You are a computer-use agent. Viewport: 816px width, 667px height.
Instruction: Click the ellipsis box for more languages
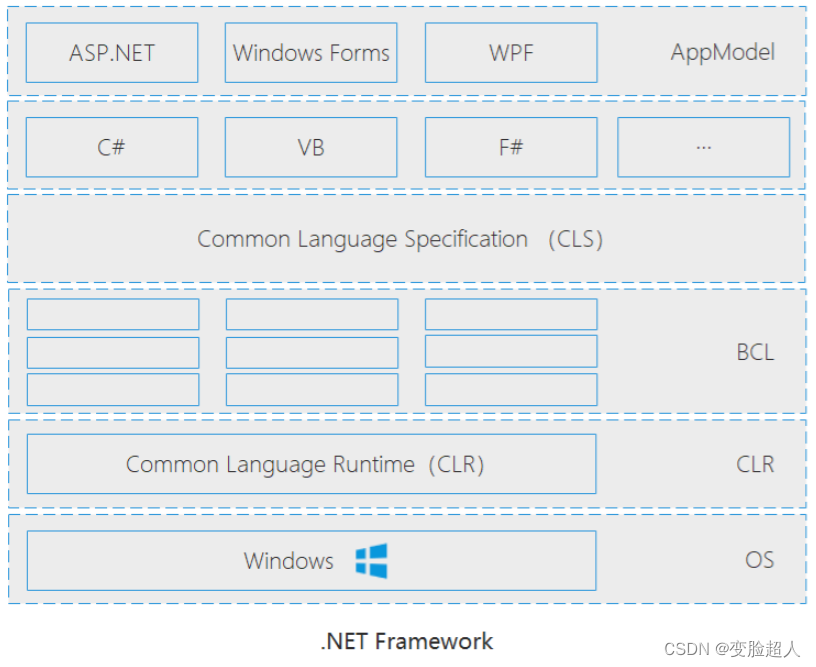(x=703, y=147)
